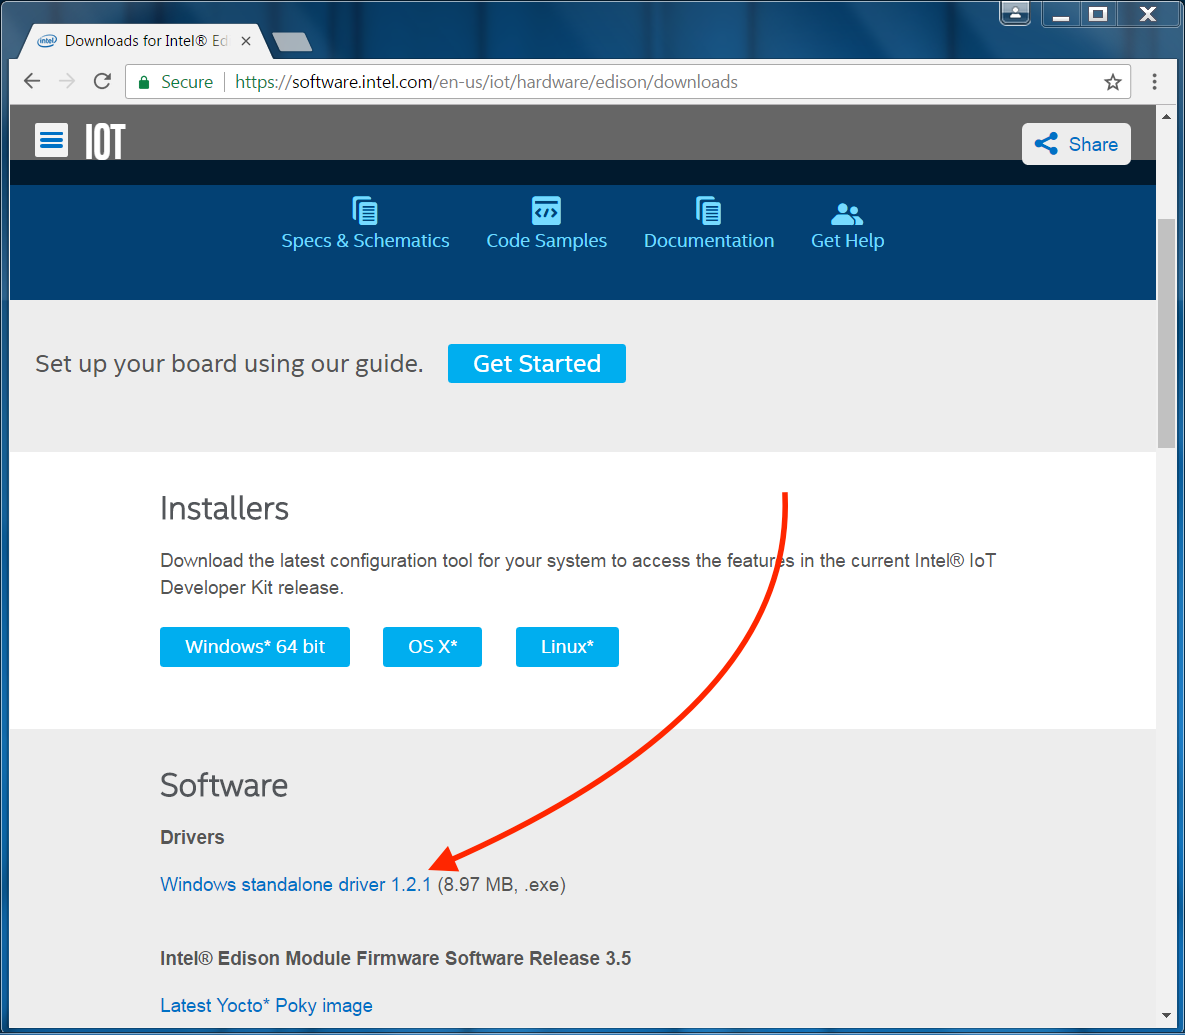Screen dimensions: 1185x1035
Task: Select the Downloads for Intel Edison tab
Action: pyautogui.click(x=144, y=41)
